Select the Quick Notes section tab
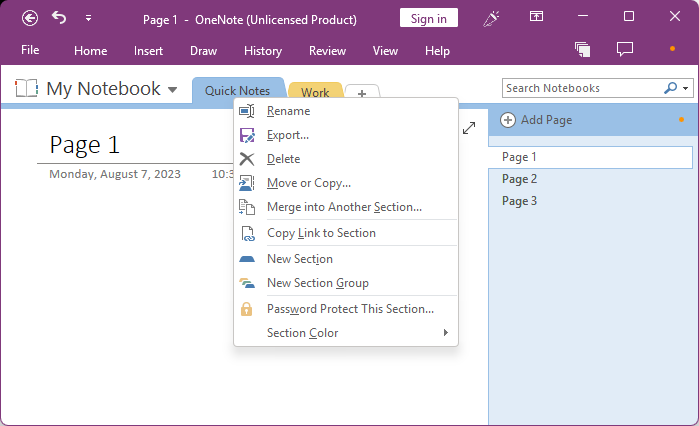699x426 pixels. [x=237, y=90]
